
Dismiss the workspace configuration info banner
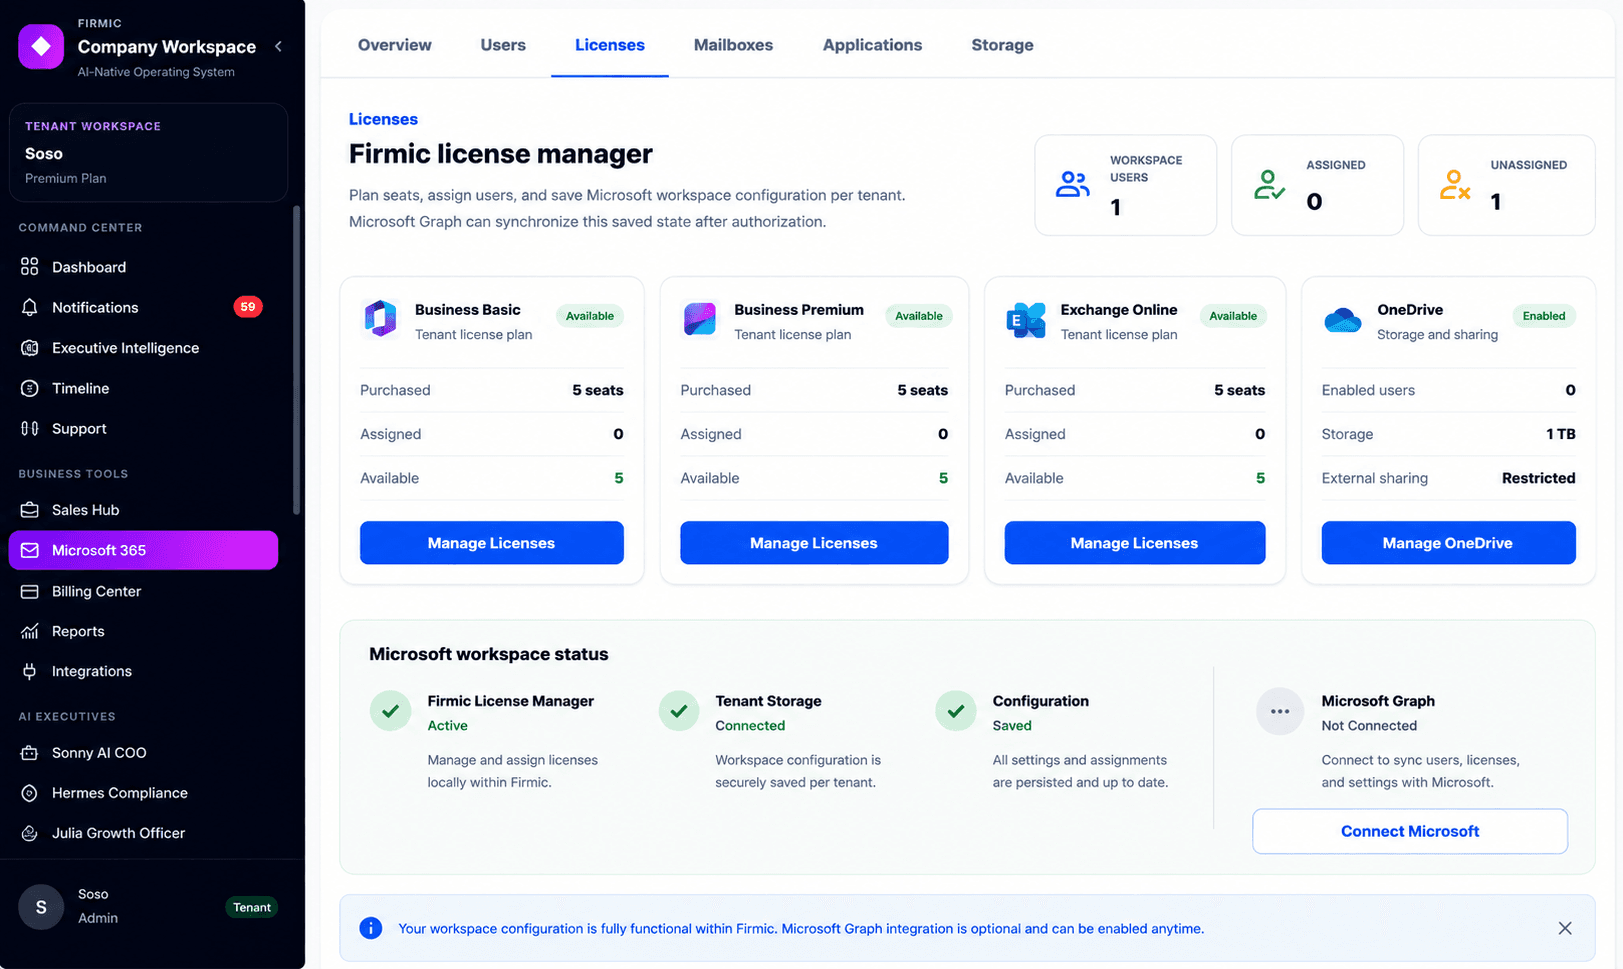tap(1565, 928)
